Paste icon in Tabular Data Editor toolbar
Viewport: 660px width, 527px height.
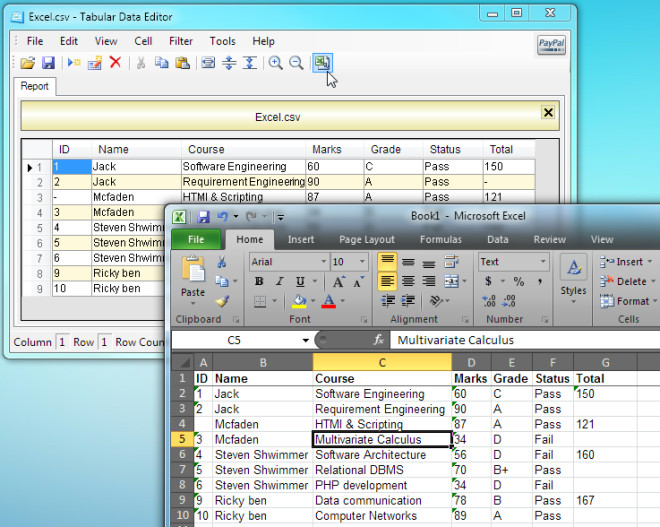pos(182,63)
